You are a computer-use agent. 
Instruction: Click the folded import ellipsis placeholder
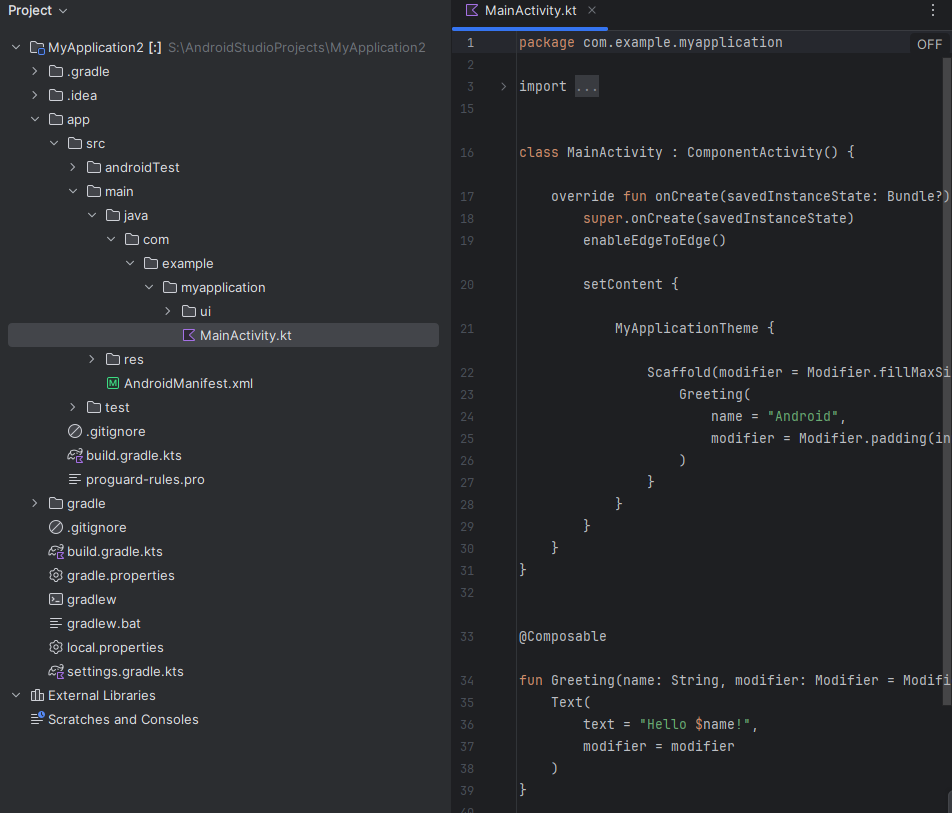tap(586, 87)
